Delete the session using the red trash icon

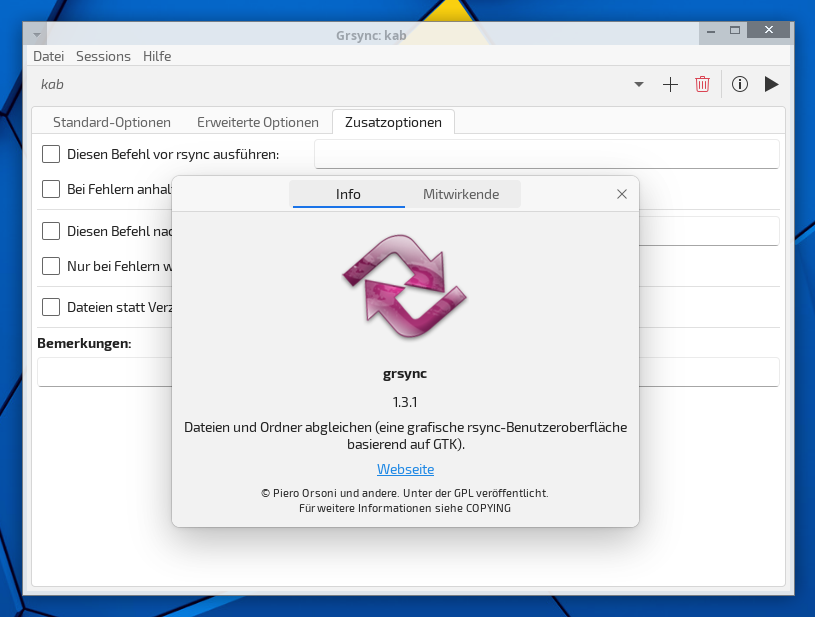pyautogui.click(x=702, y=84)
